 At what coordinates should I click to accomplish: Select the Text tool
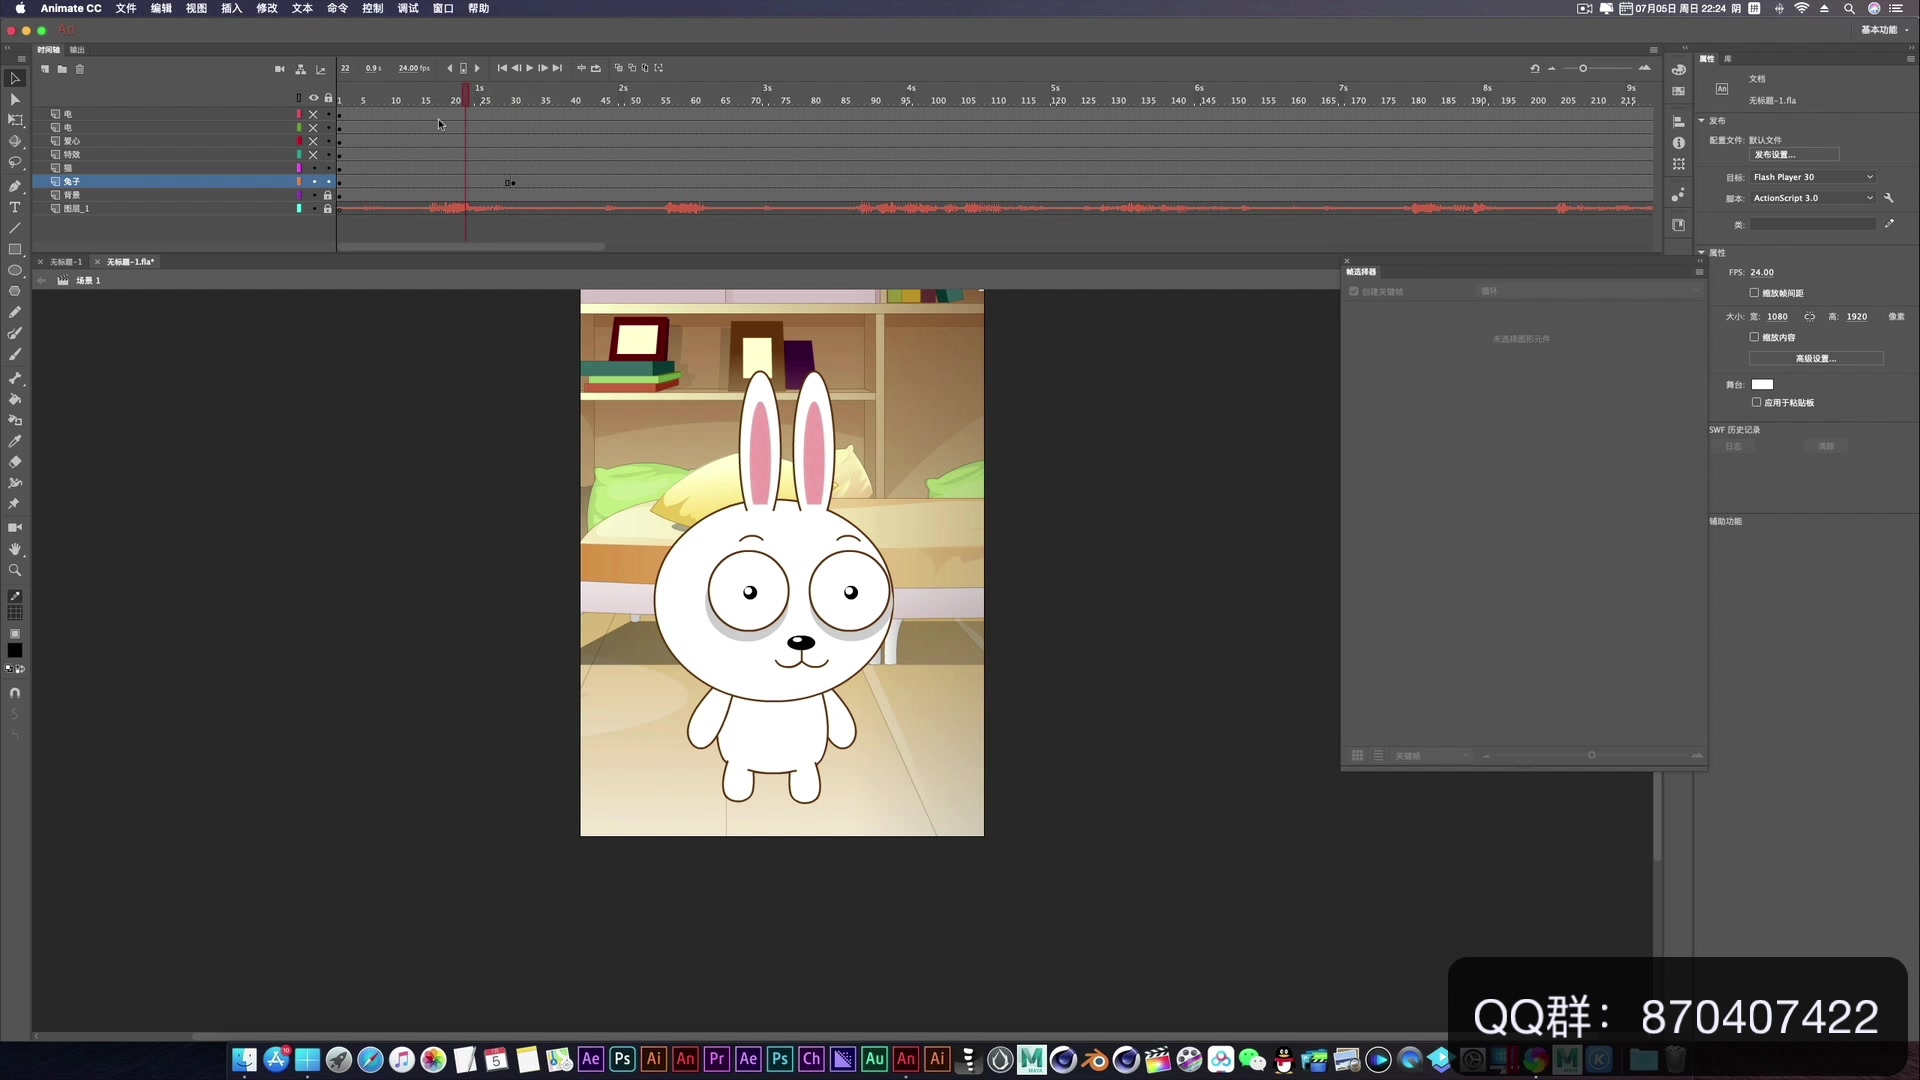point(15,207)
